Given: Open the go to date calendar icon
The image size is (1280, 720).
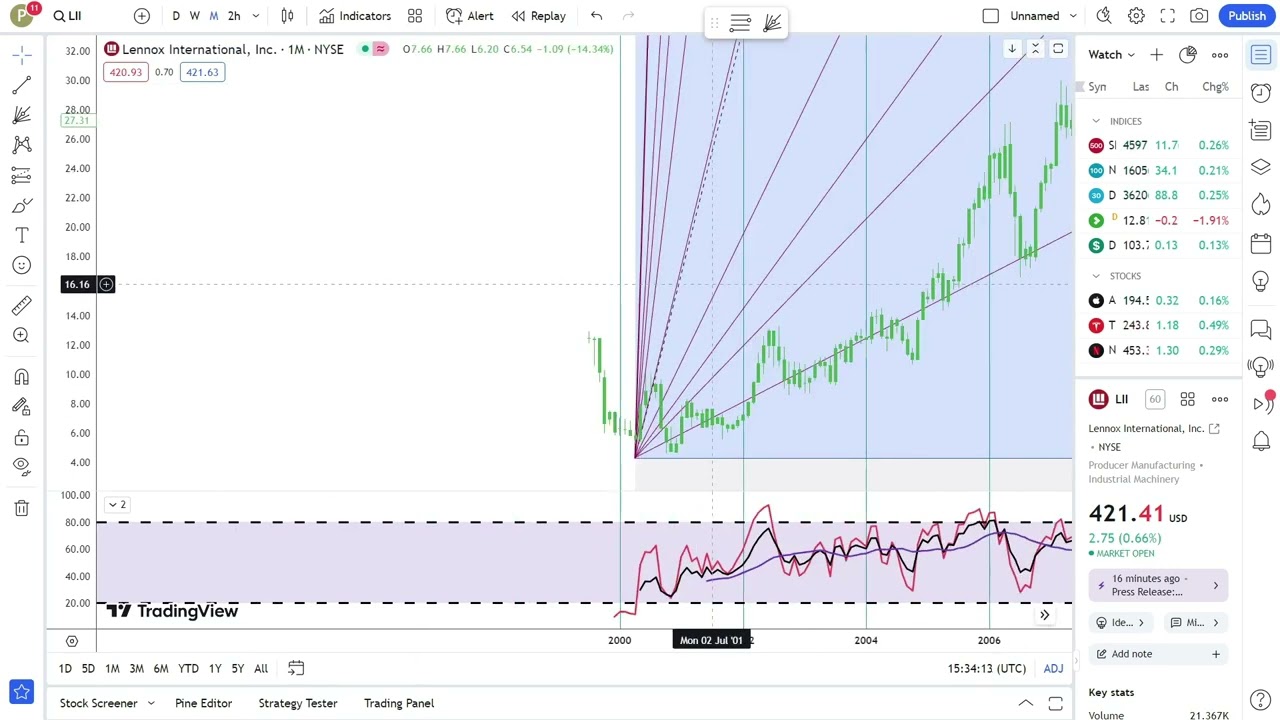Looking at the screenshot, I should point(296,668).
